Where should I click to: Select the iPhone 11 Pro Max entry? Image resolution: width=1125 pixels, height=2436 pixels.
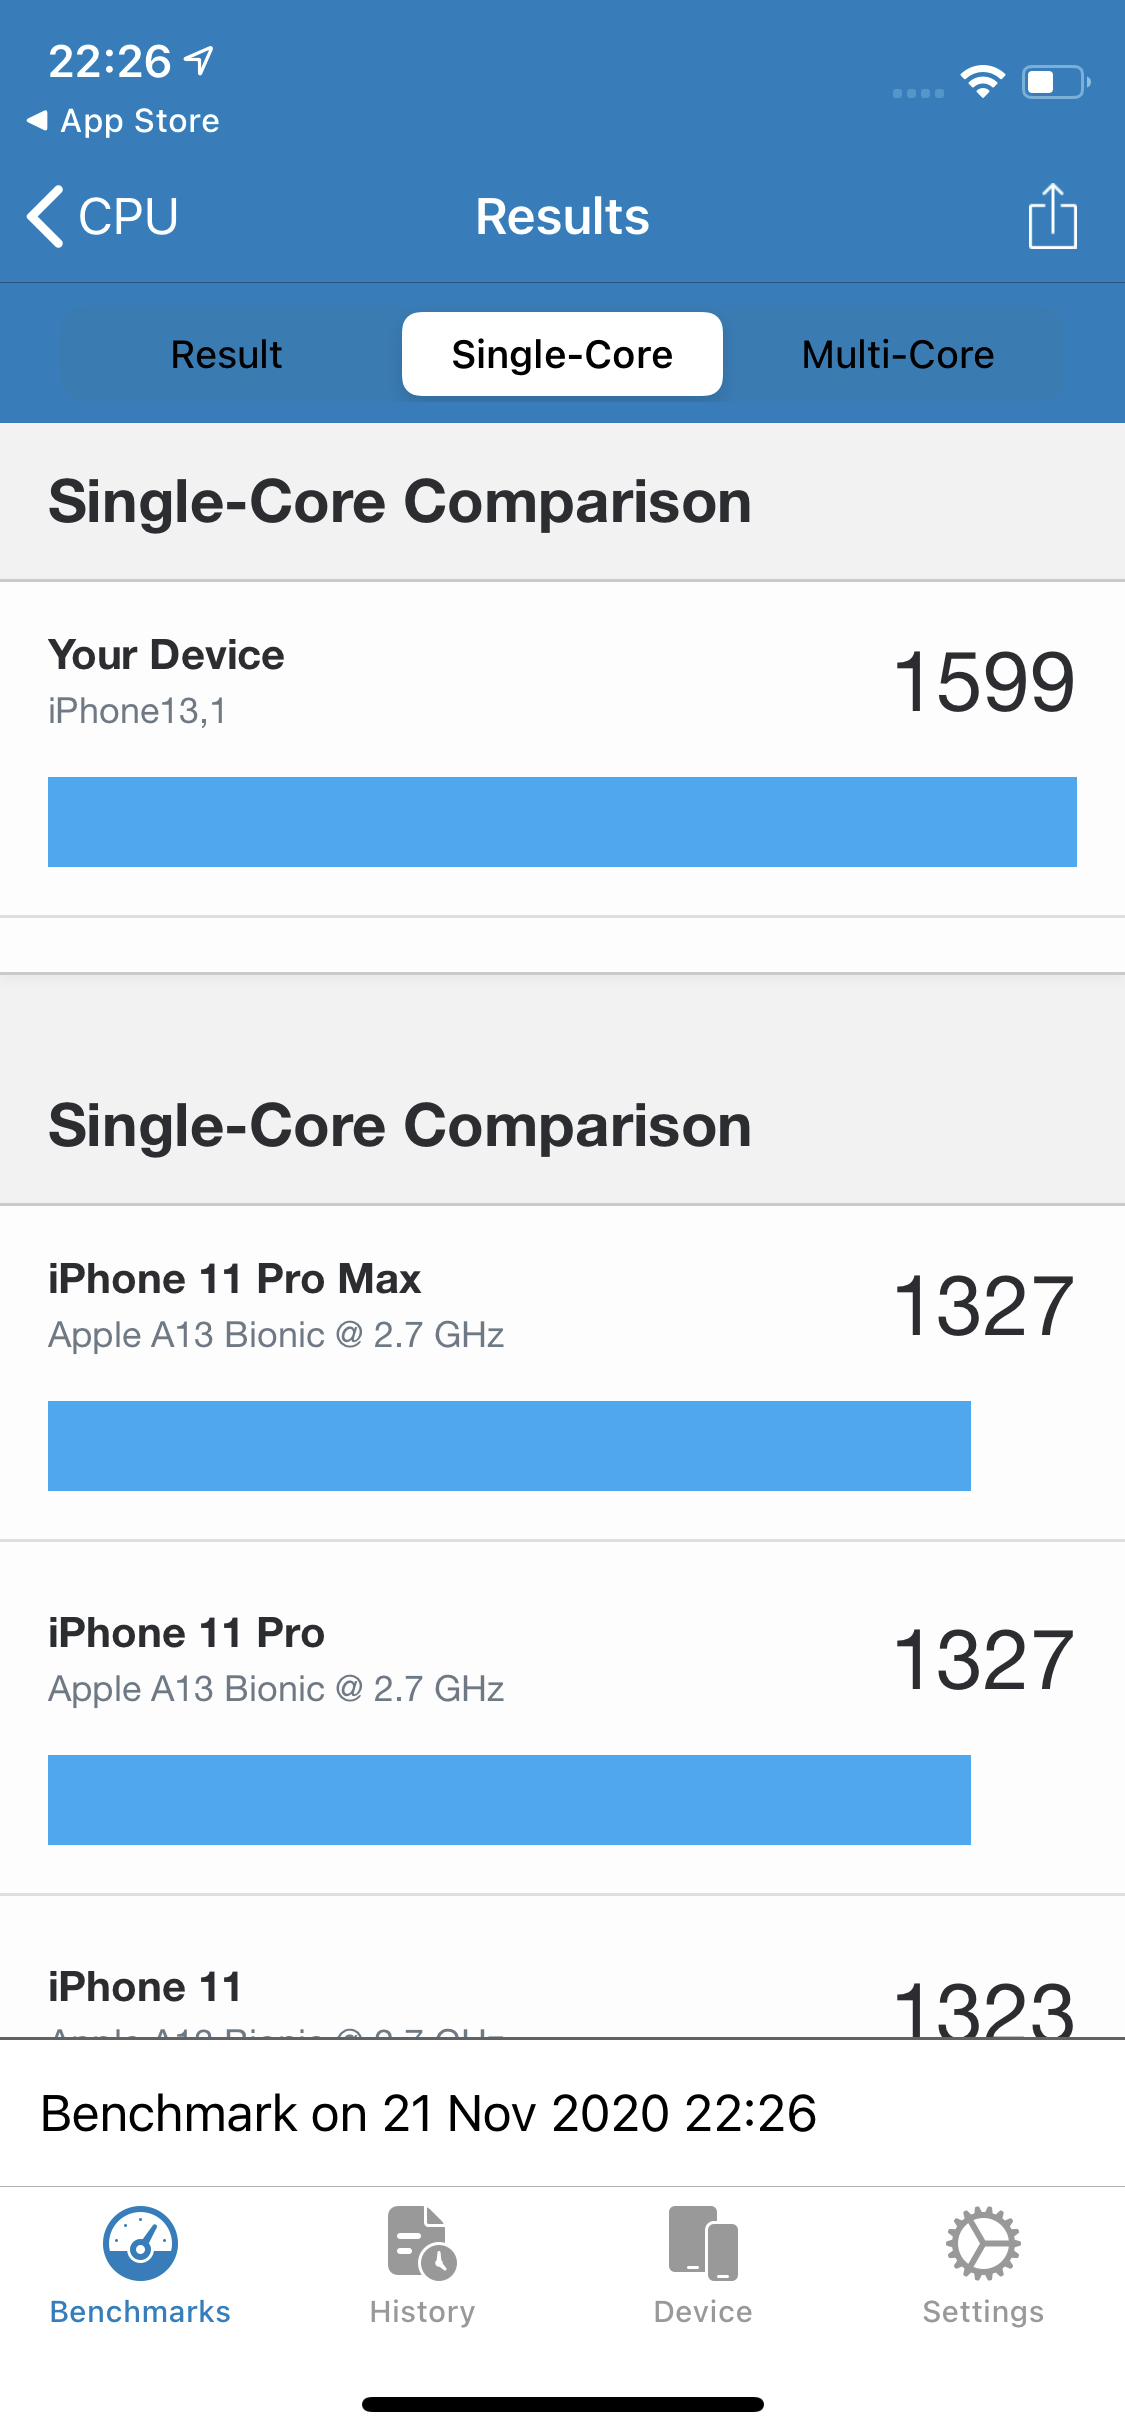point(235,1280)
